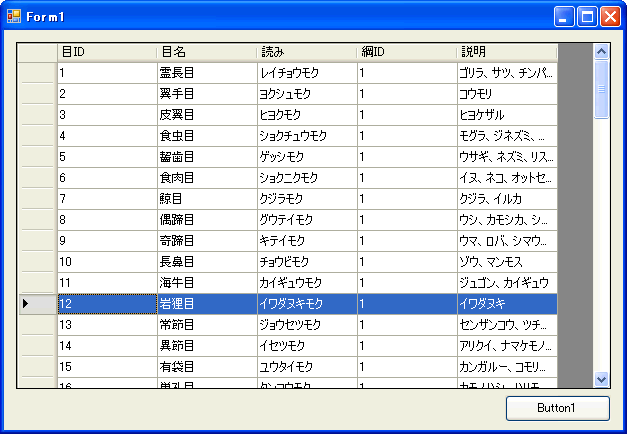Close the Form1 window

coord(610,17)
